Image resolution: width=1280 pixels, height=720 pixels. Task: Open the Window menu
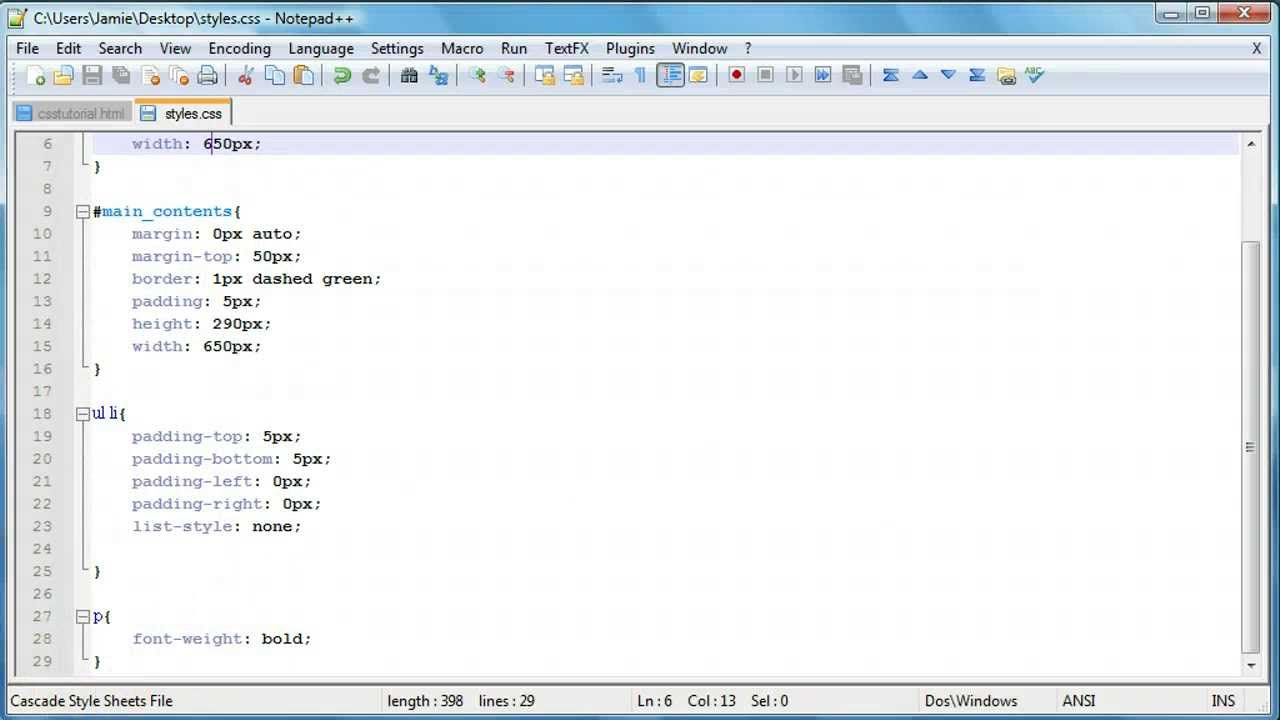tap(699, 48)
